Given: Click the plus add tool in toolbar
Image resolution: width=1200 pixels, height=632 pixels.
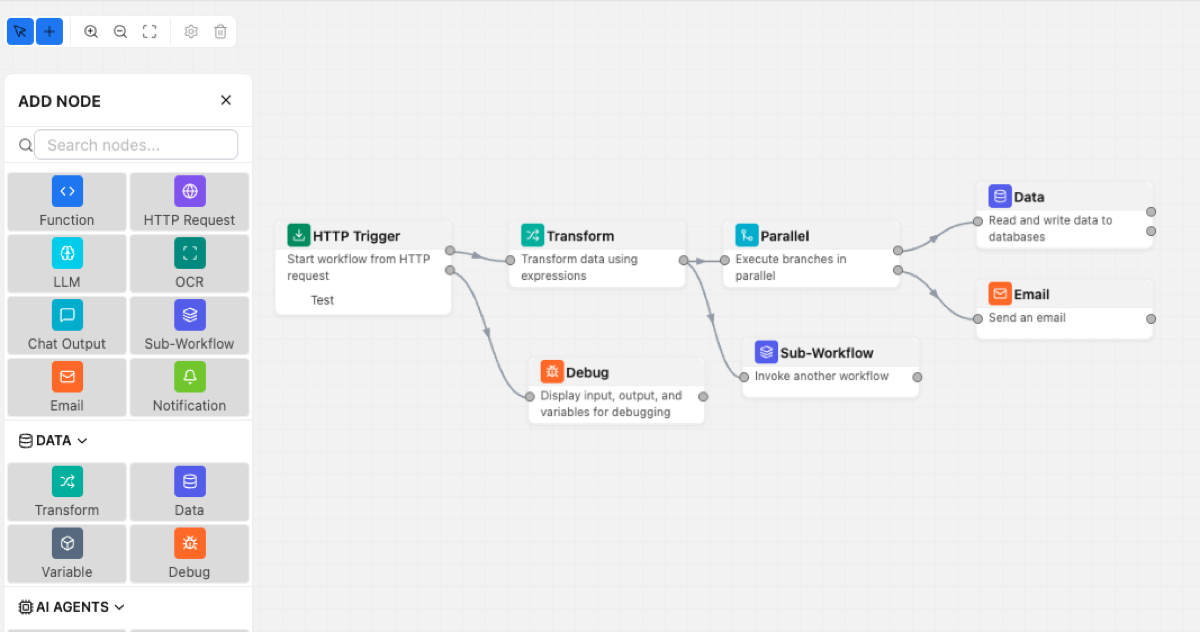Looking at the screenshot, I should point(49,31).
